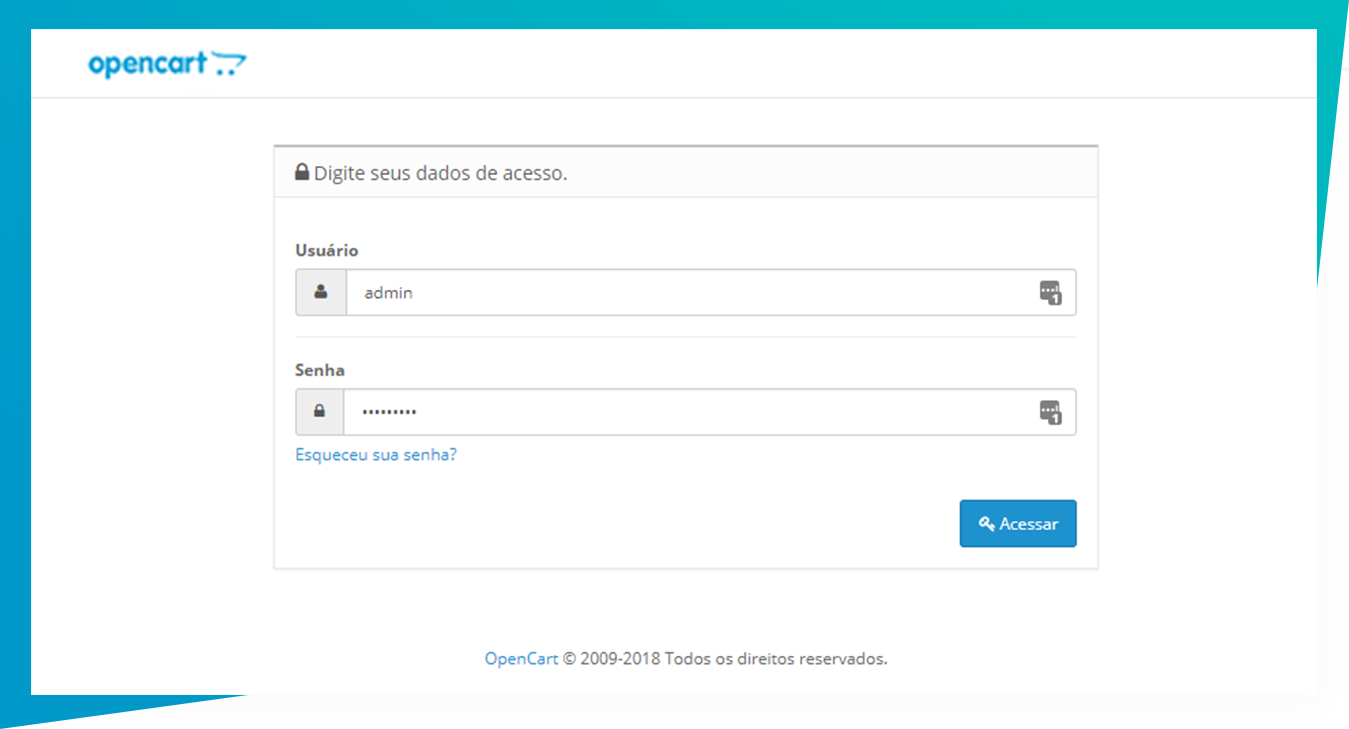Click the padlock icon in the panel heading
Viewport: 1349px width, 729px height.
[302, 172]
